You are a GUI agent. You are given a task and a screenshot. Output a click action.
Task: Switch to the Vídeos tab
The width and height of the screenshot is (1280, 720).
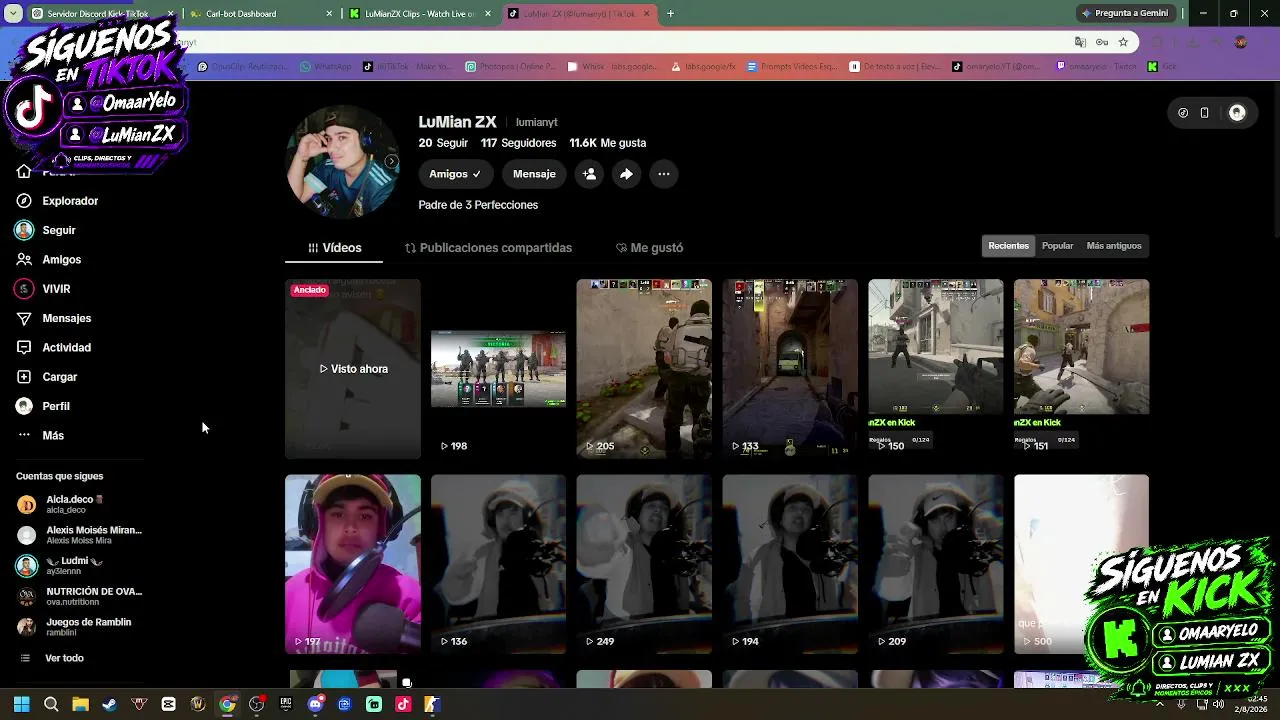click(334, 248)
